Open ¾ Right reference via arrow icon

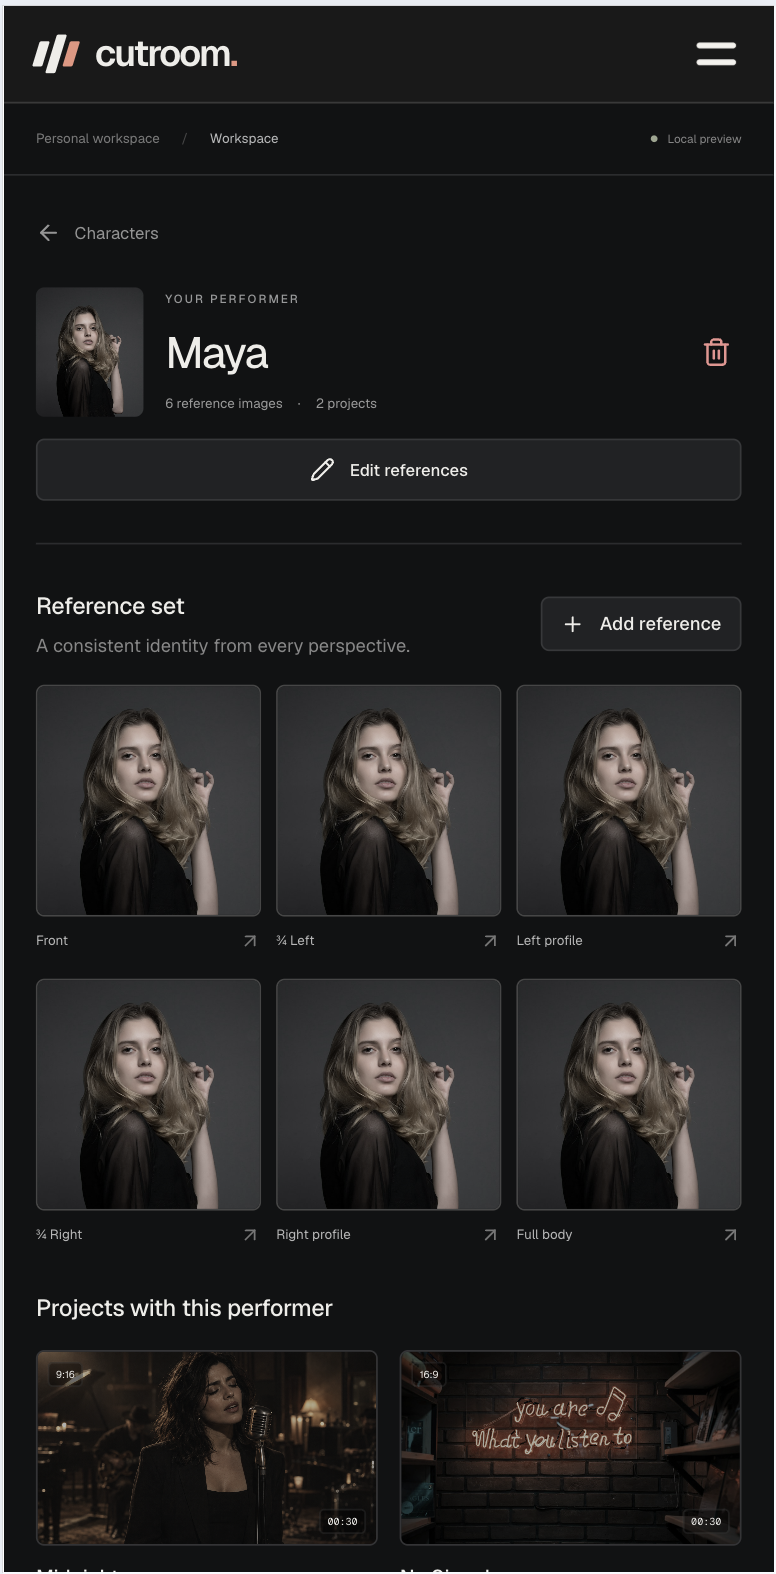click(250, 1235)
